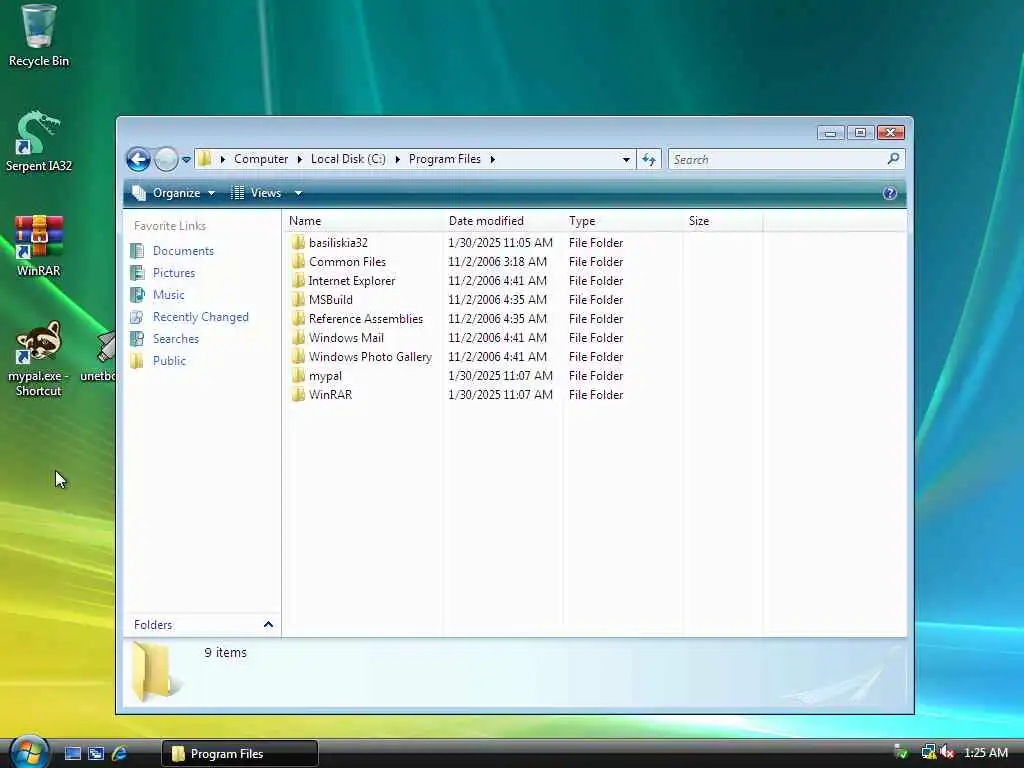Select the mypal folder icon
Screen dimensions: 1024x768
(x=298, y=376)
